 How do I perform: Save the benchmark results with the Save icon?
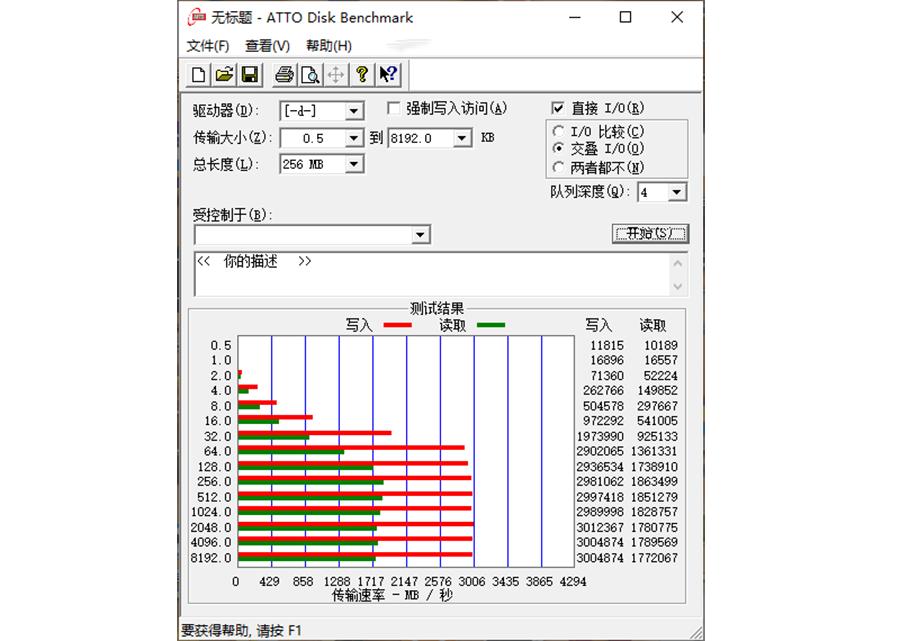coord(249,74)
